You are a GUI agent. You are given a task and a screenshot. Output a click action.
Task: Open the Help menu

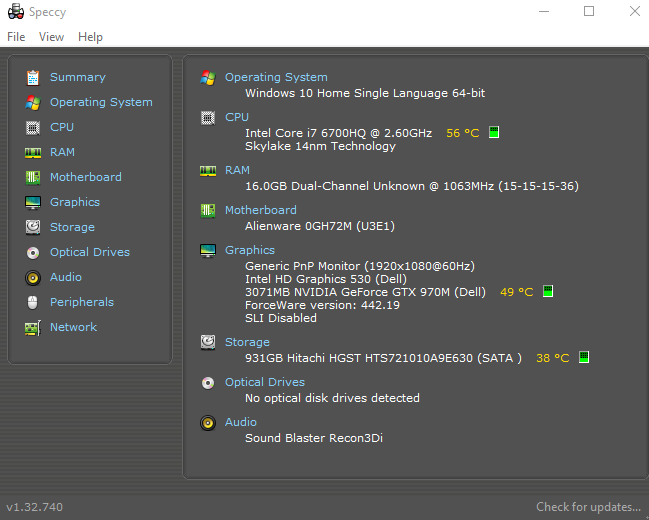90,37
